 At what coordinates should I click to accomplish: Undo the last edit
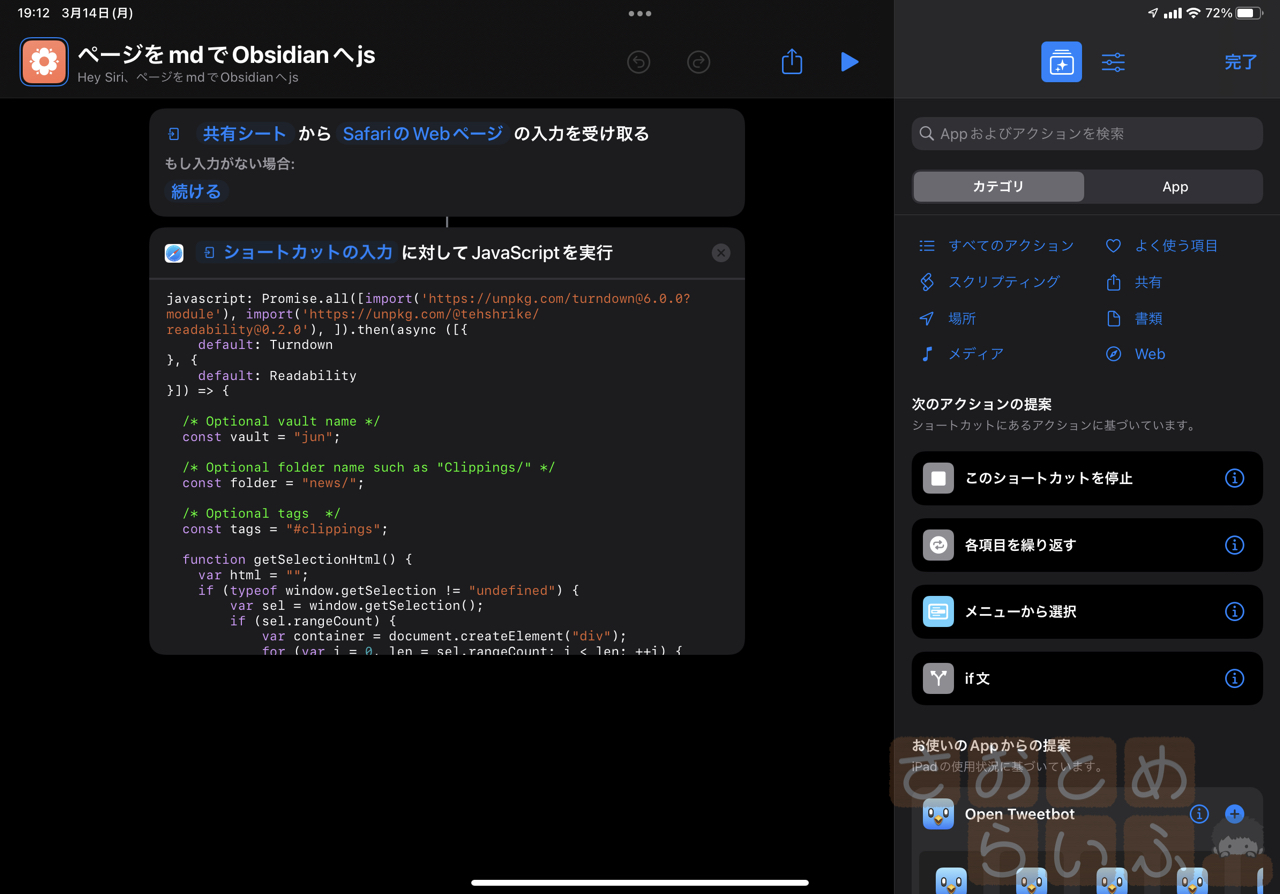639,62
